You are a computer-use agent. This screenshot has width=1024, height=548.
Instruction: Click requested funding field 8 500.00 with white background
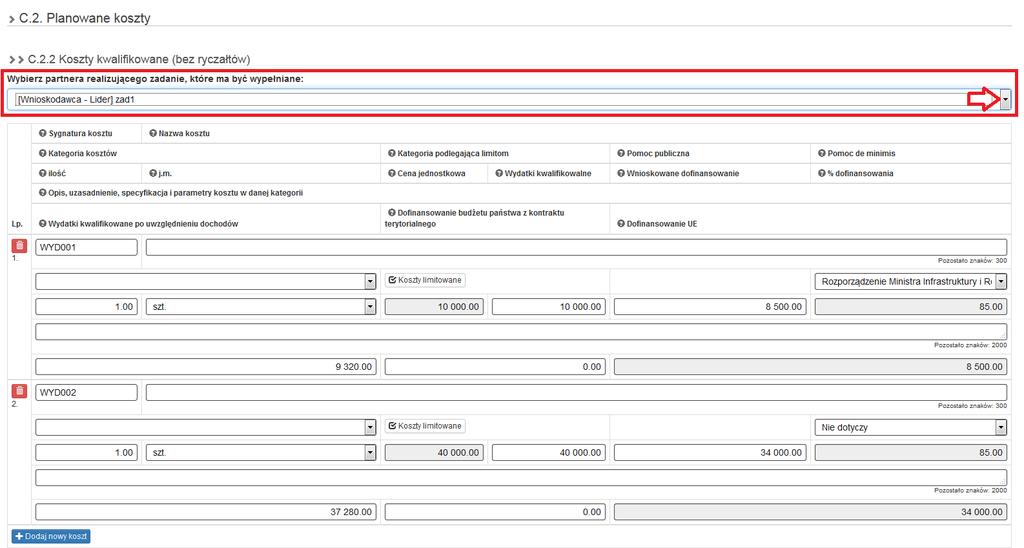click(710, 306)
